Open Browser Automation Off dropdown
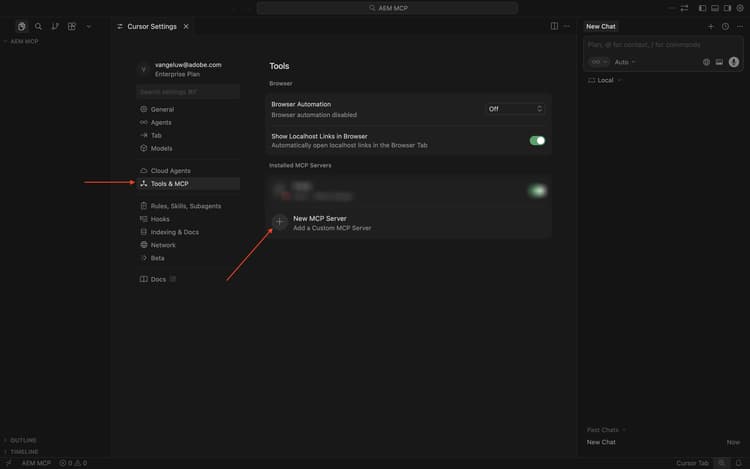Screen dimensions: 750x469 coord(515,109)
